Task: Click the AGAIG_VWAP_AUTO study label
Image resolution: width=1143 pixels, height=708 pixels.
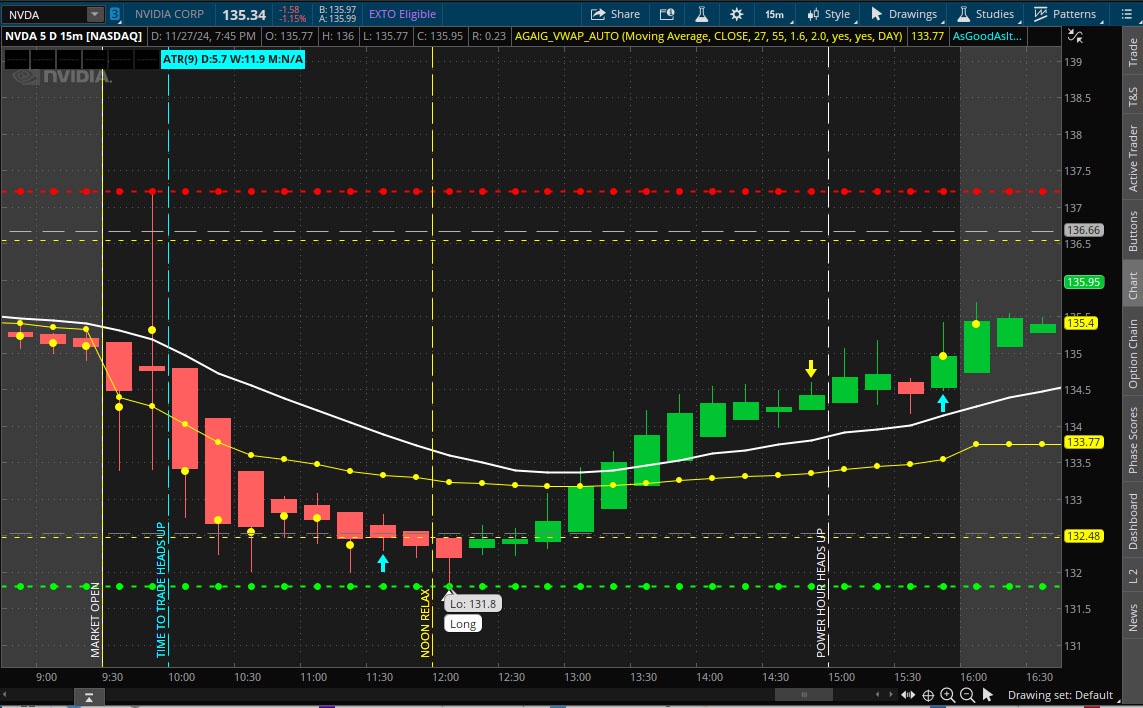Action: [x=709, y=36]
